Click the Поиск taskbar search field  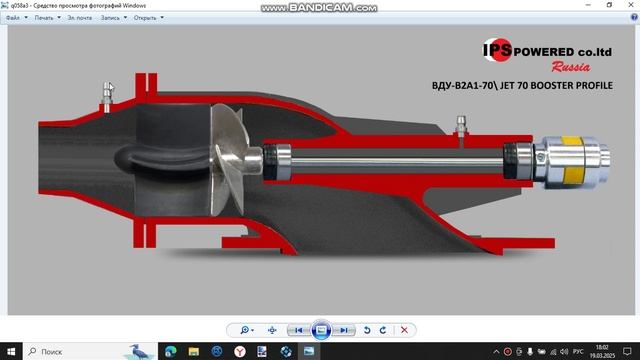click(x=90, y=351)
